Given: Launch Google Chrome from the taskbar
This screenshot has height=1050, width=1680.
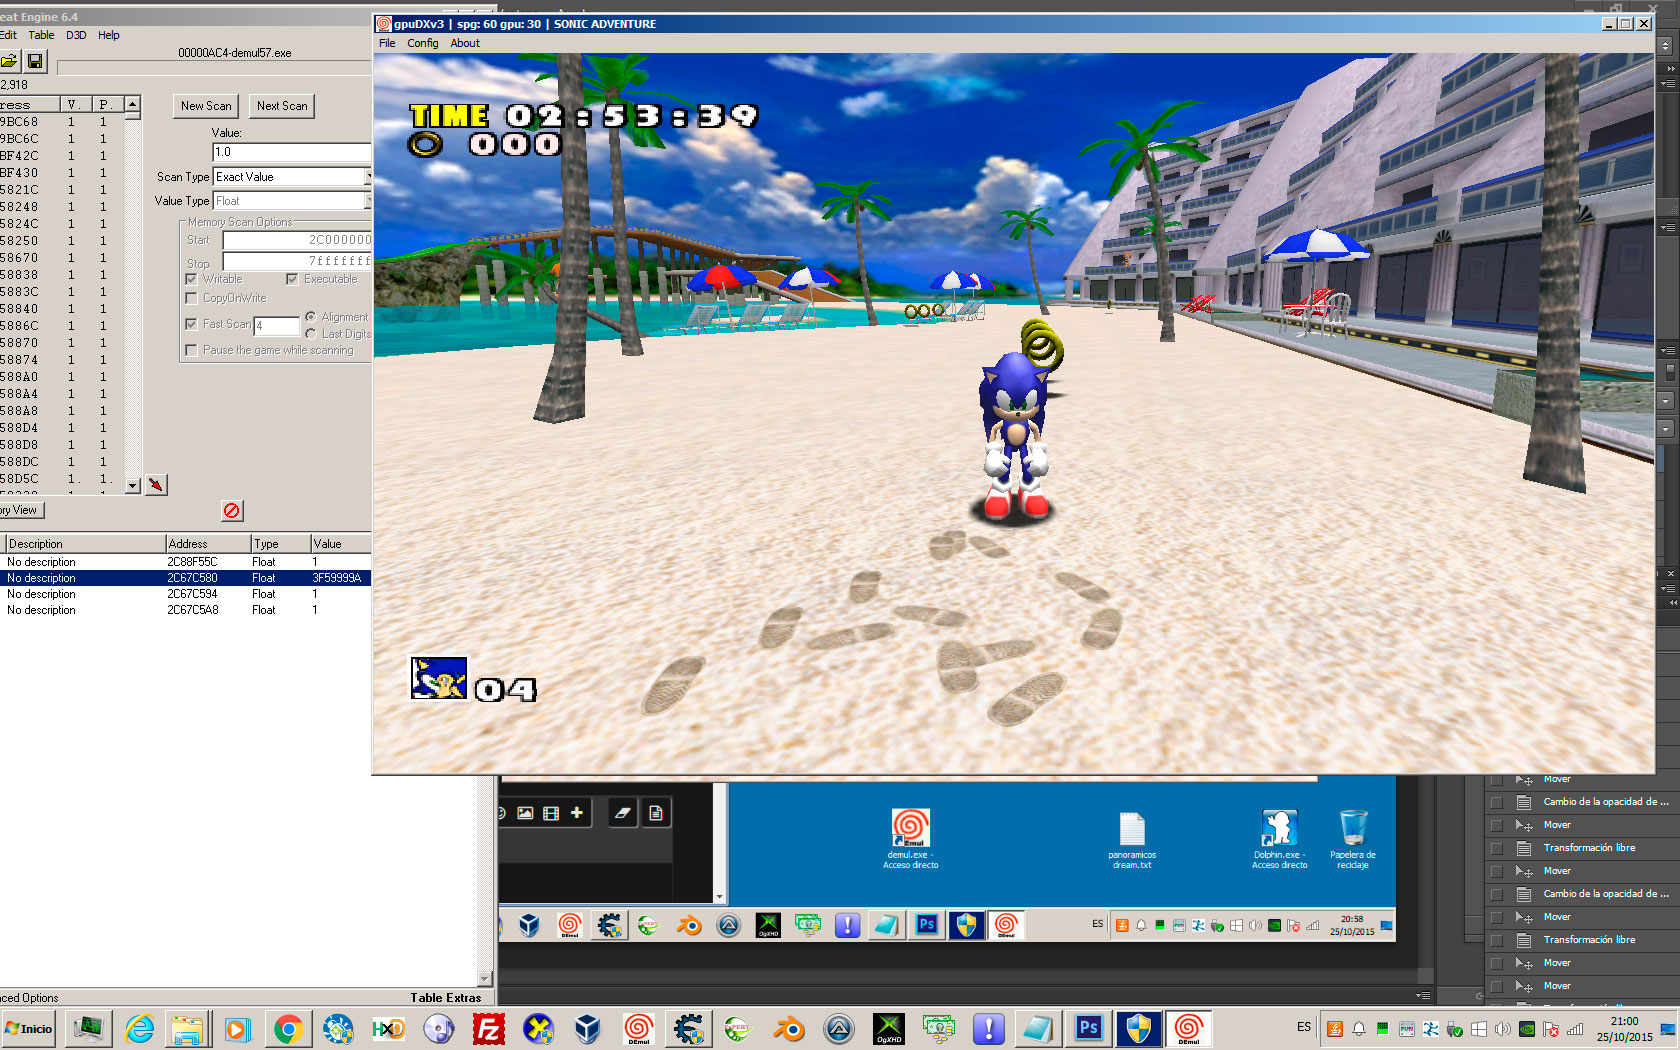Looking at the screenshot, I should point(287,1028).
